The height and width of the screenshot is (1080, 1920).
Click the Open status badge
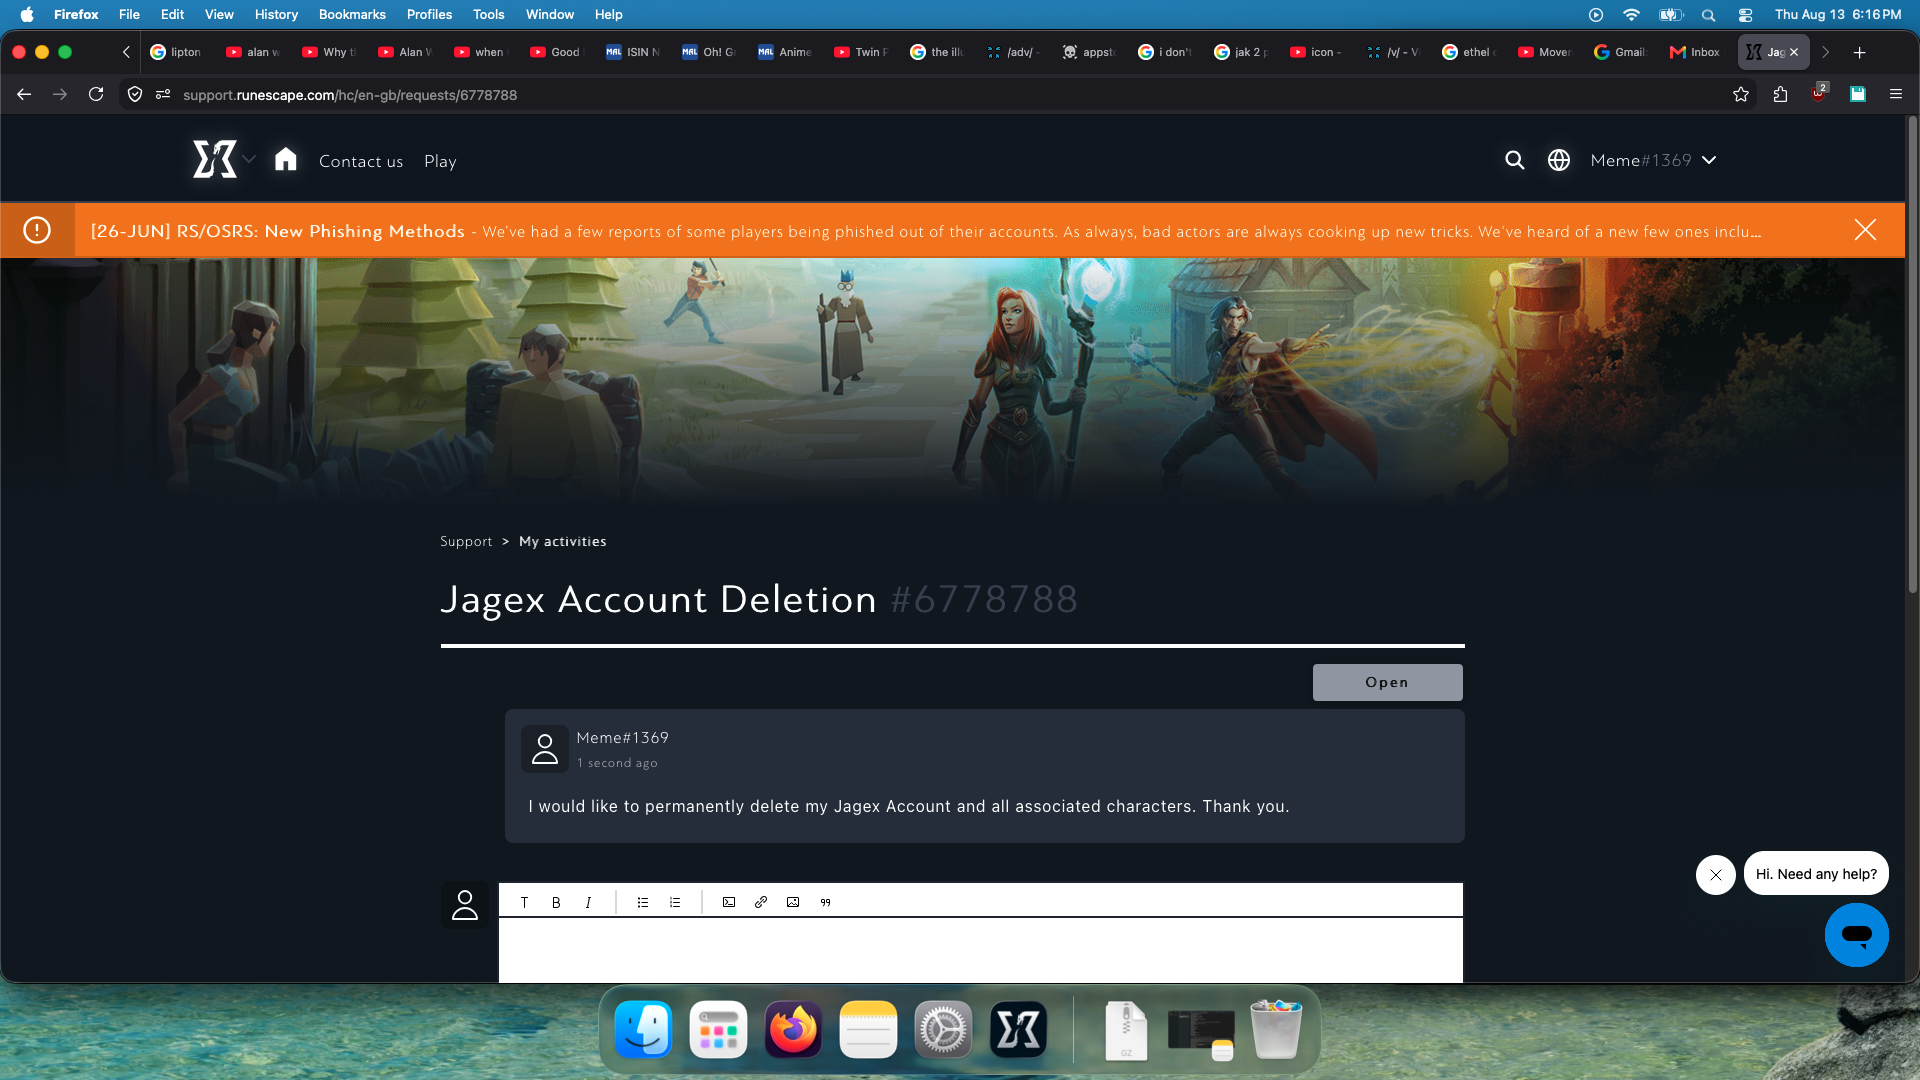(1388, 682)
